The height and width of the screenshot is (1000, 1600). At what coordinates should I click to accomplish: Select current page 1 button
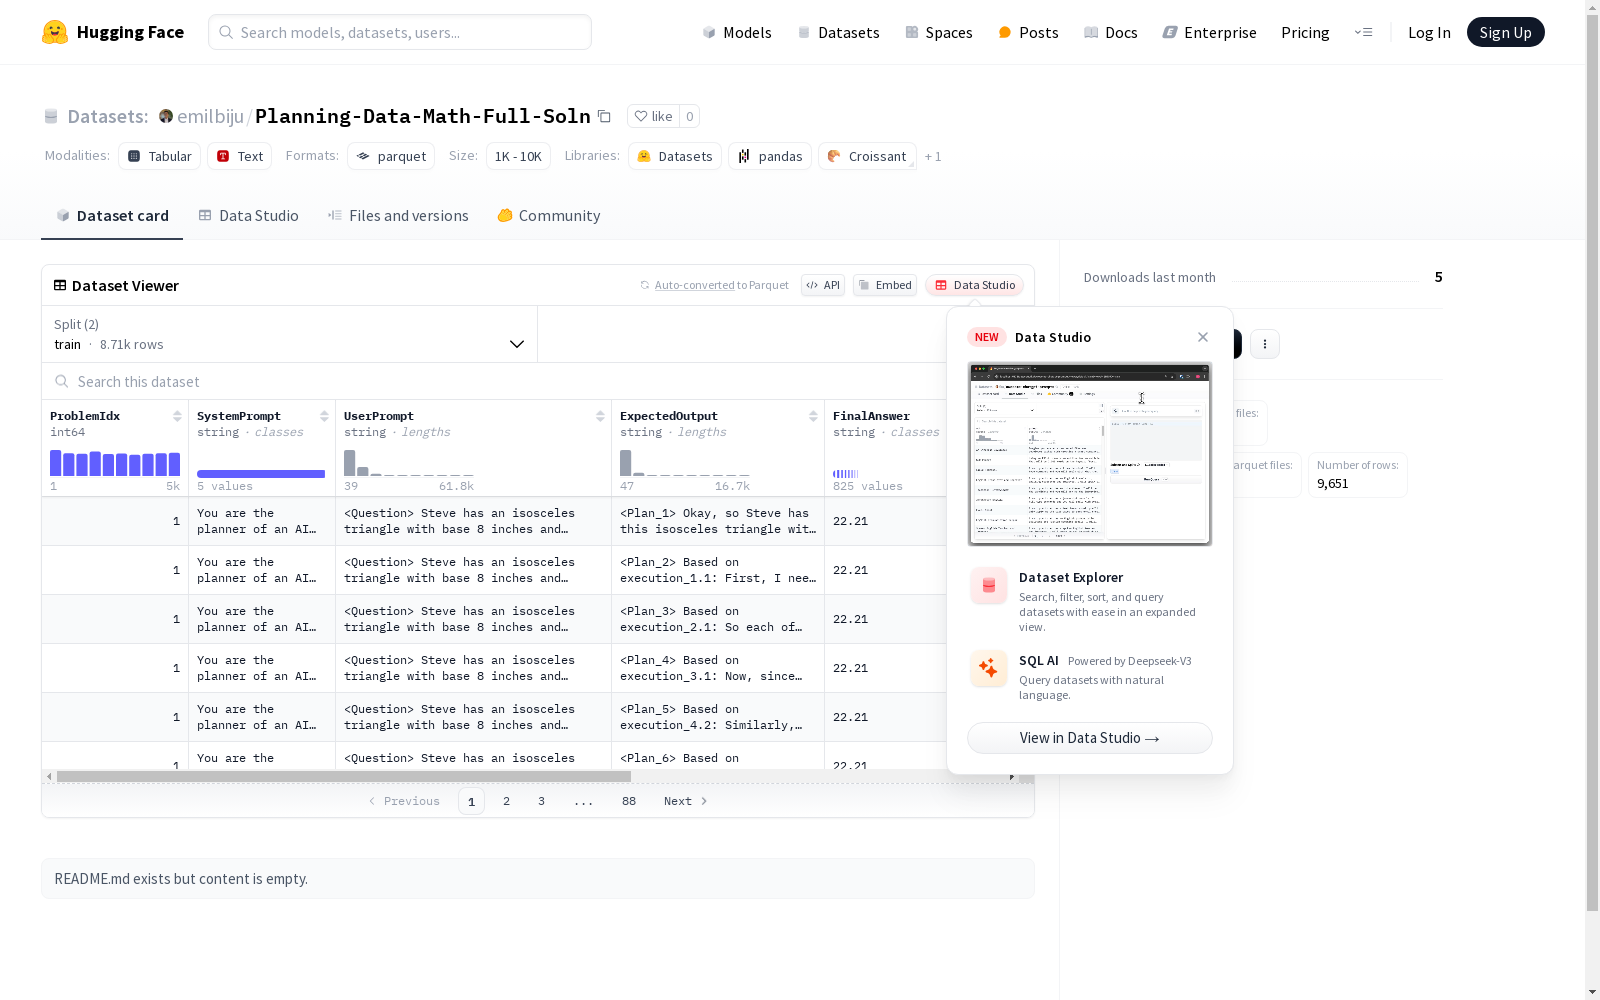(472, 801)
